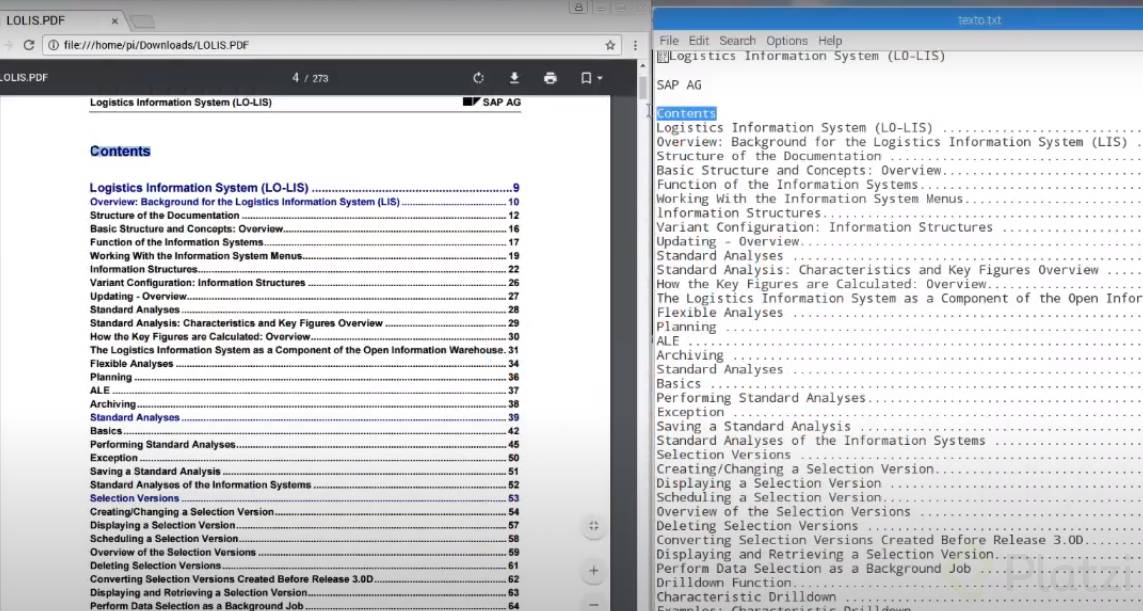Click 'SAP AG' line in text editor
Viewport: 1143px width, 611px height.
click(x=679, y=85)
